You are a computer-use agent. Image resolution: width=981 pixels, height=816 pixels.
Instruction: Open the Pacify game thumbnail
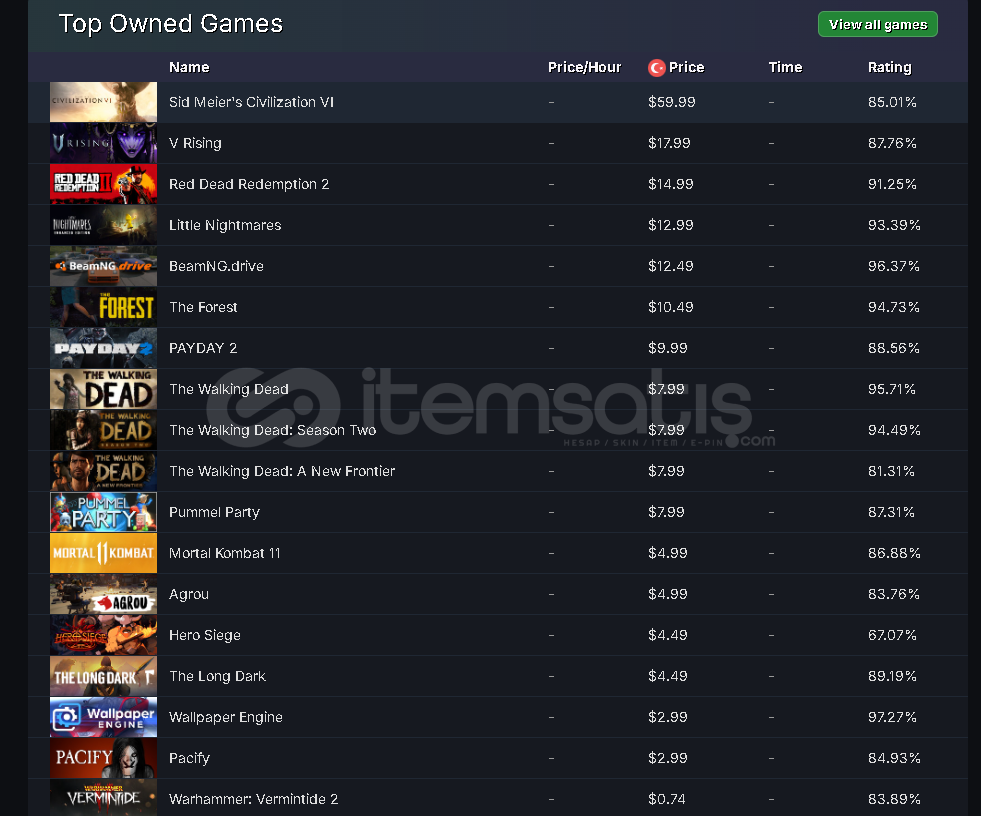(x=103, y=758)
